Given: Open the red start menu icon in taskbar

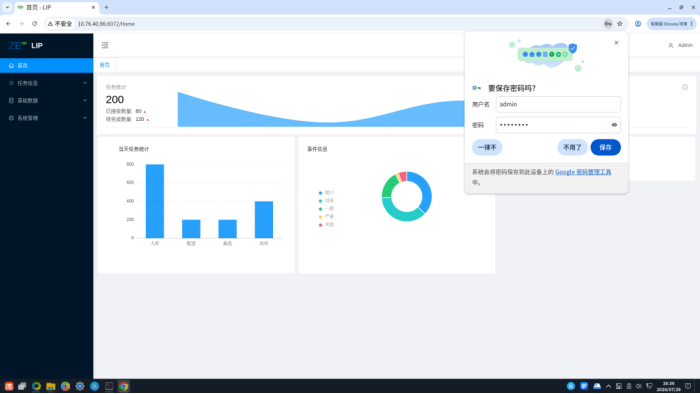Looking at the screenshot, I should coord(9,386).
